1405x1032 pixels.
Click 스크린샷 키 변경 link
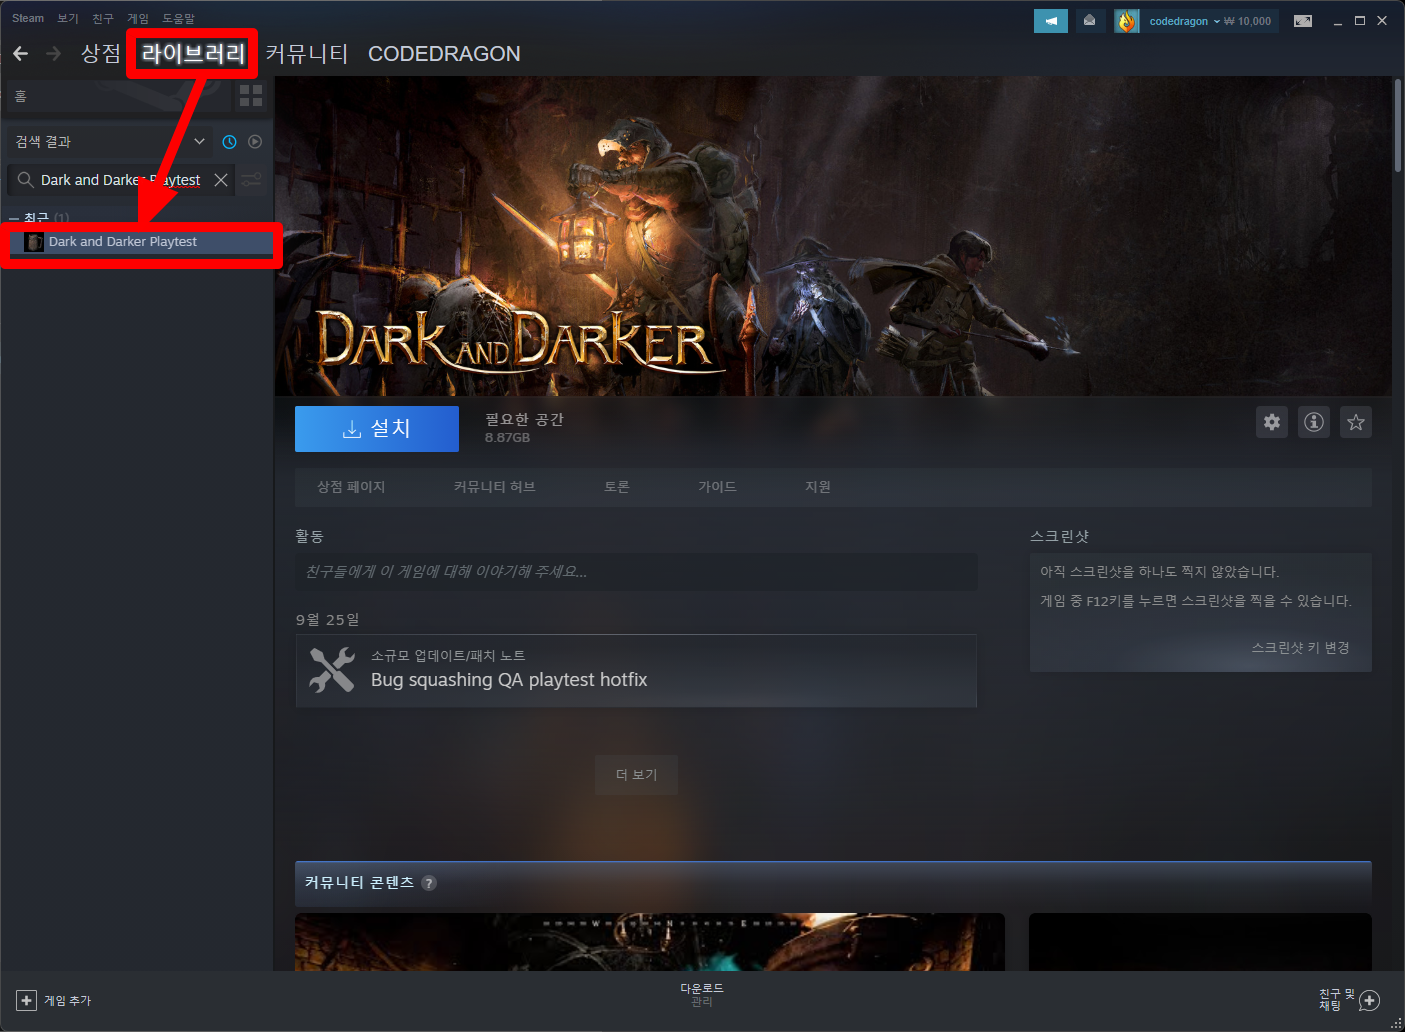[x=1301, y=648]
